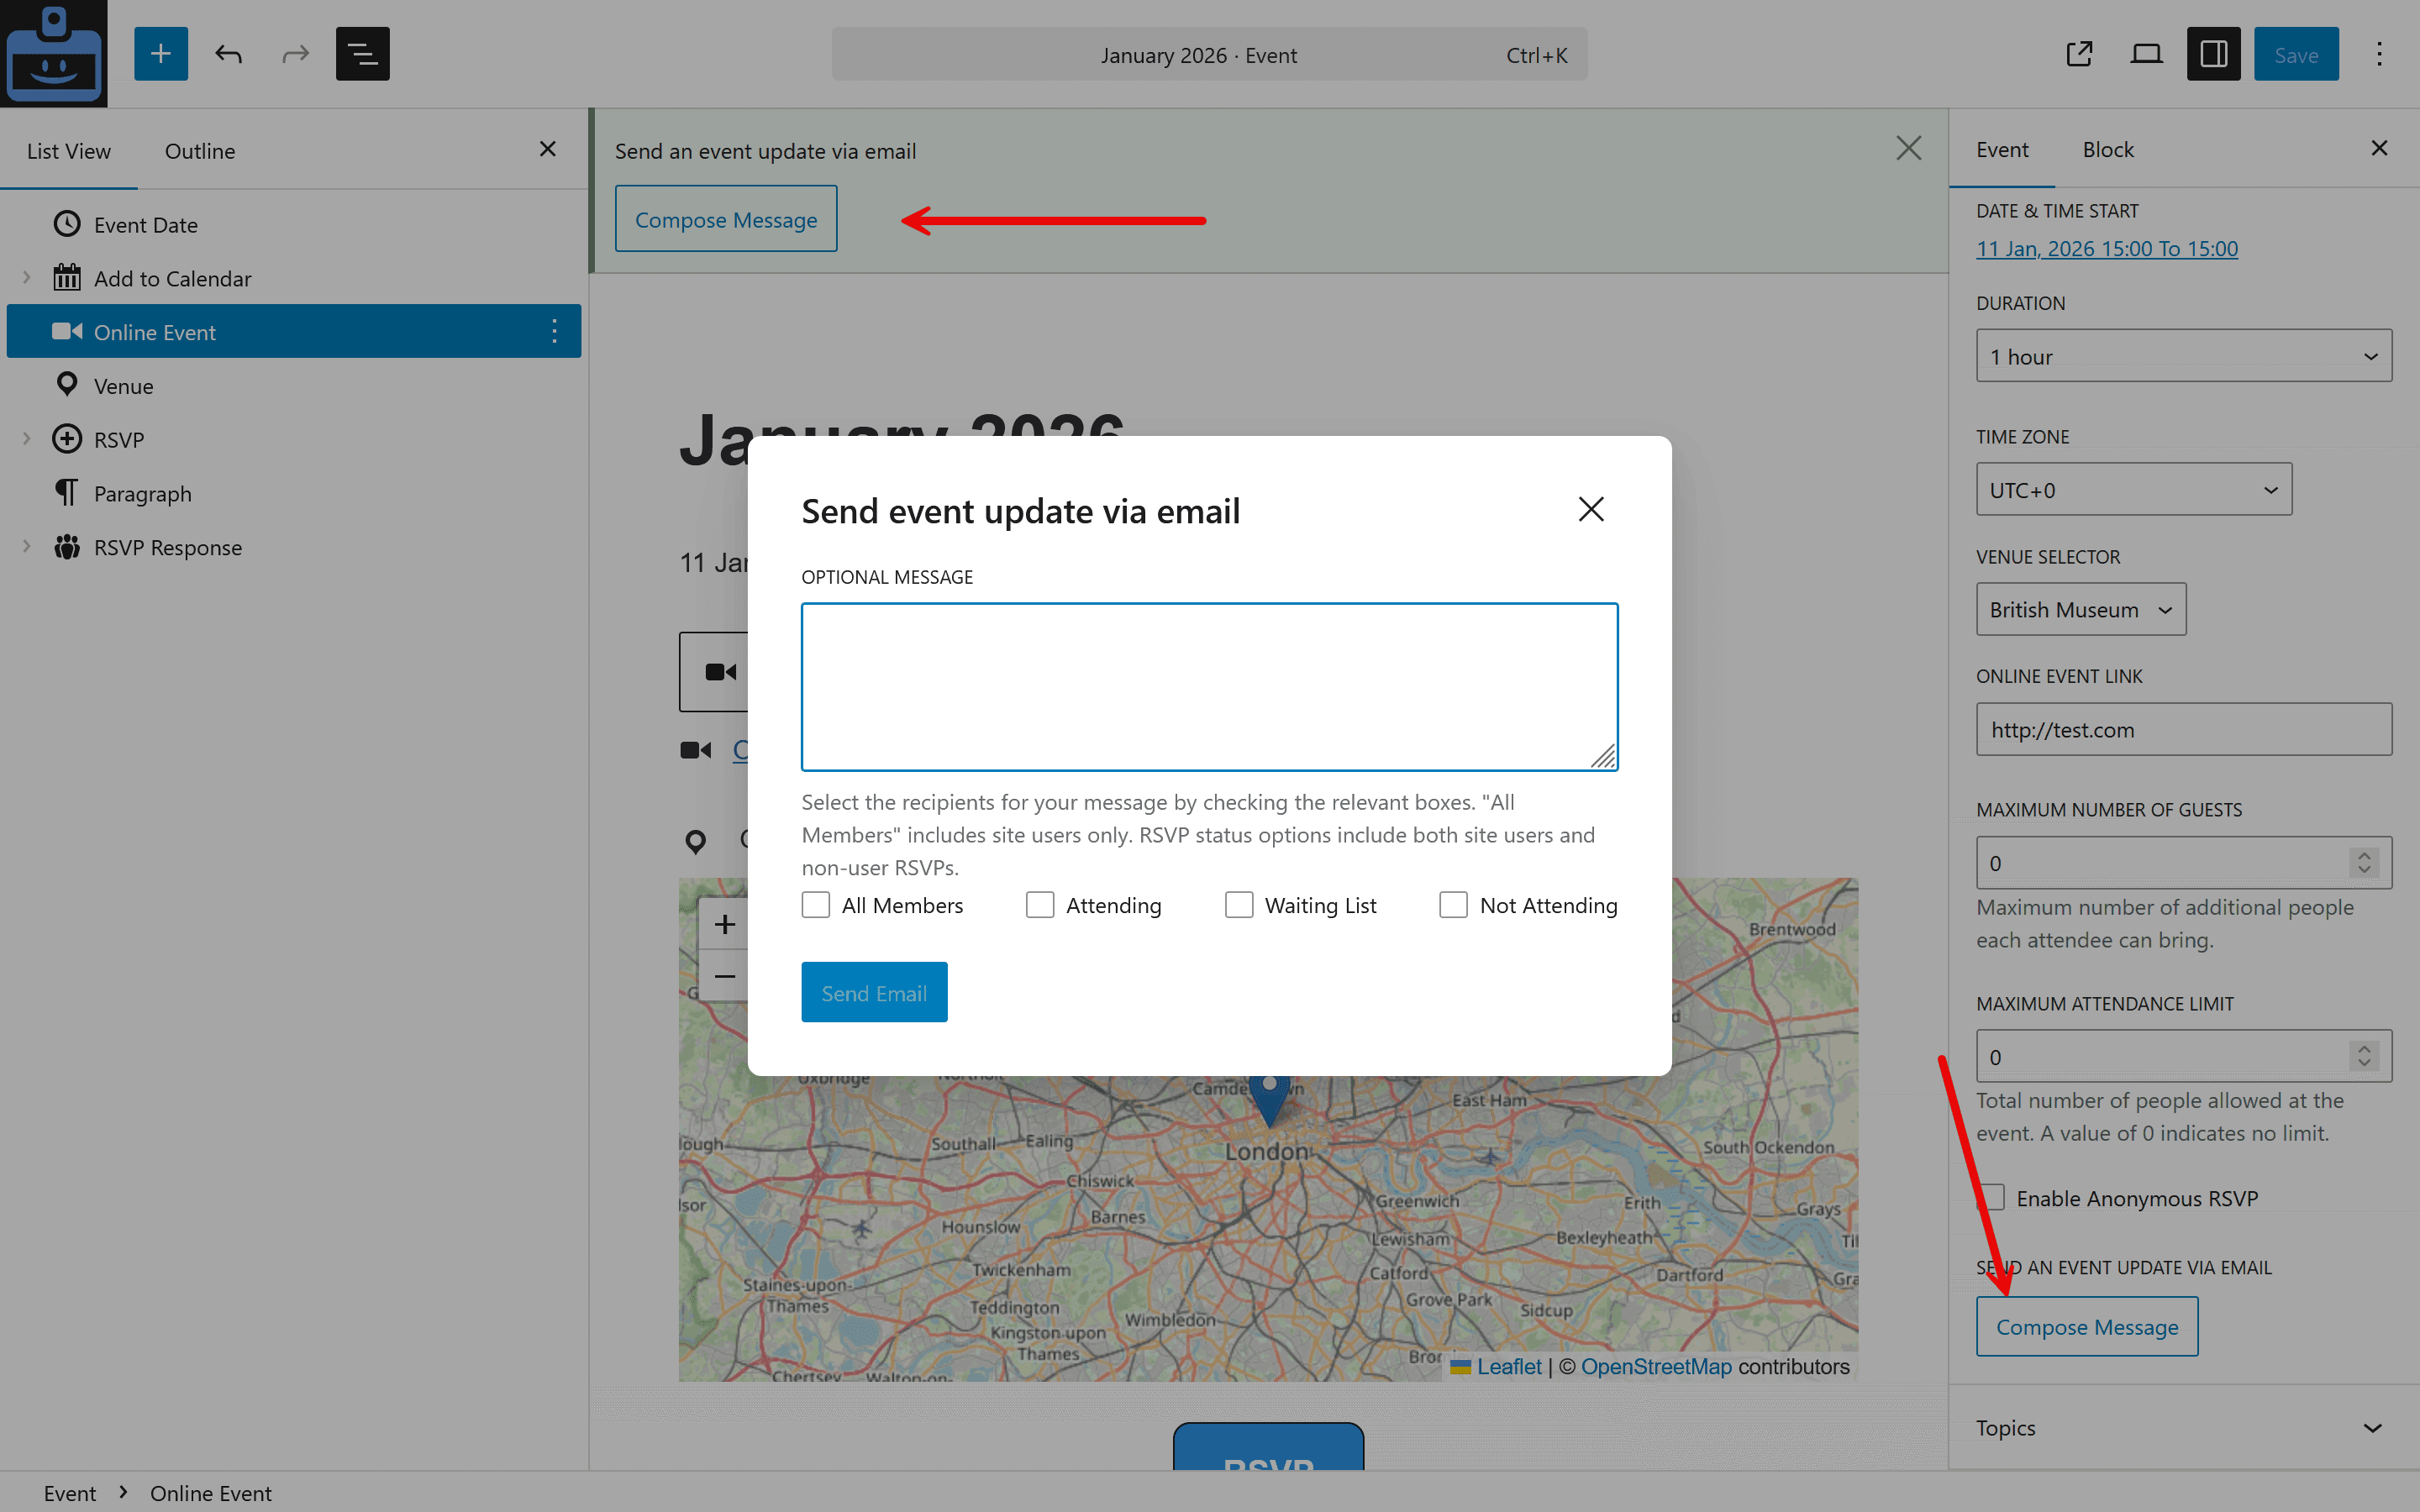Open the editor options three-dot menu
The image size is (2420, 1512).
(x=2379, y=54)
